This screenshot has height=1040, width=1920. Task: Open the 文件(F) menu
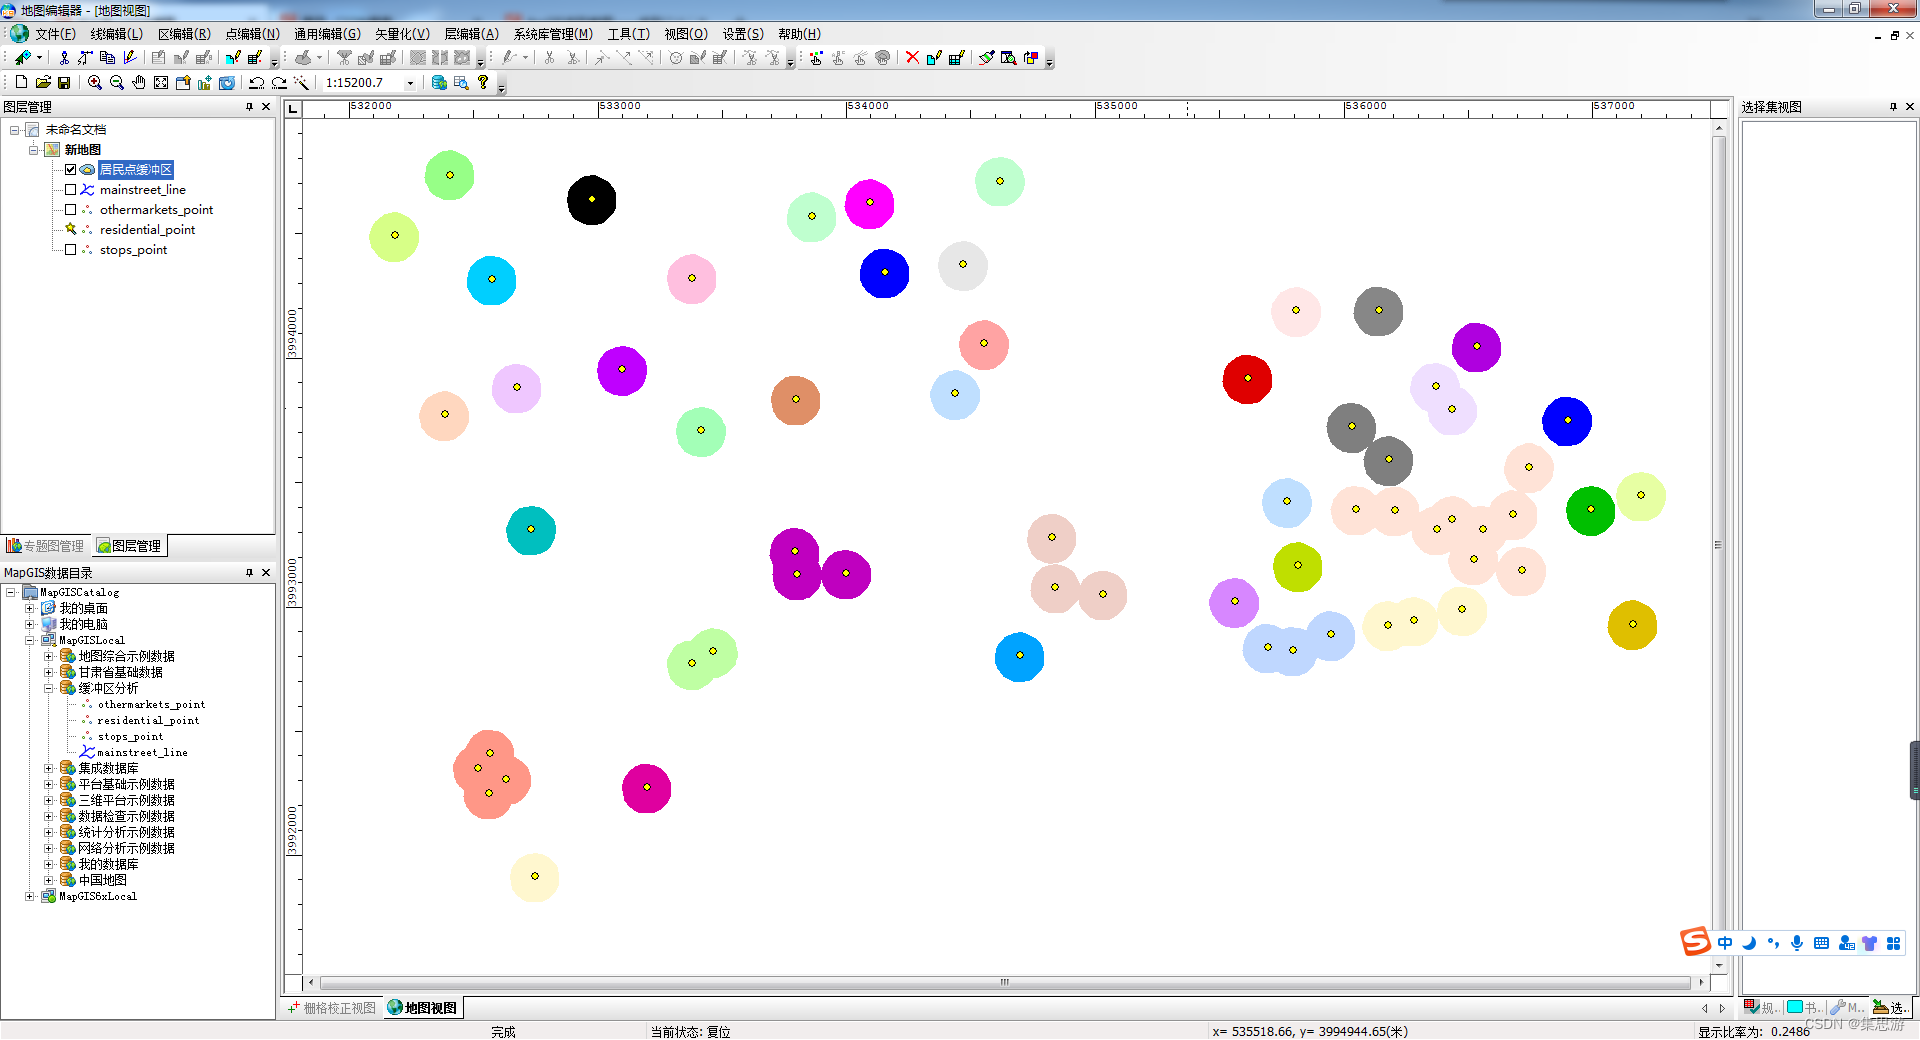coord(55,34)
